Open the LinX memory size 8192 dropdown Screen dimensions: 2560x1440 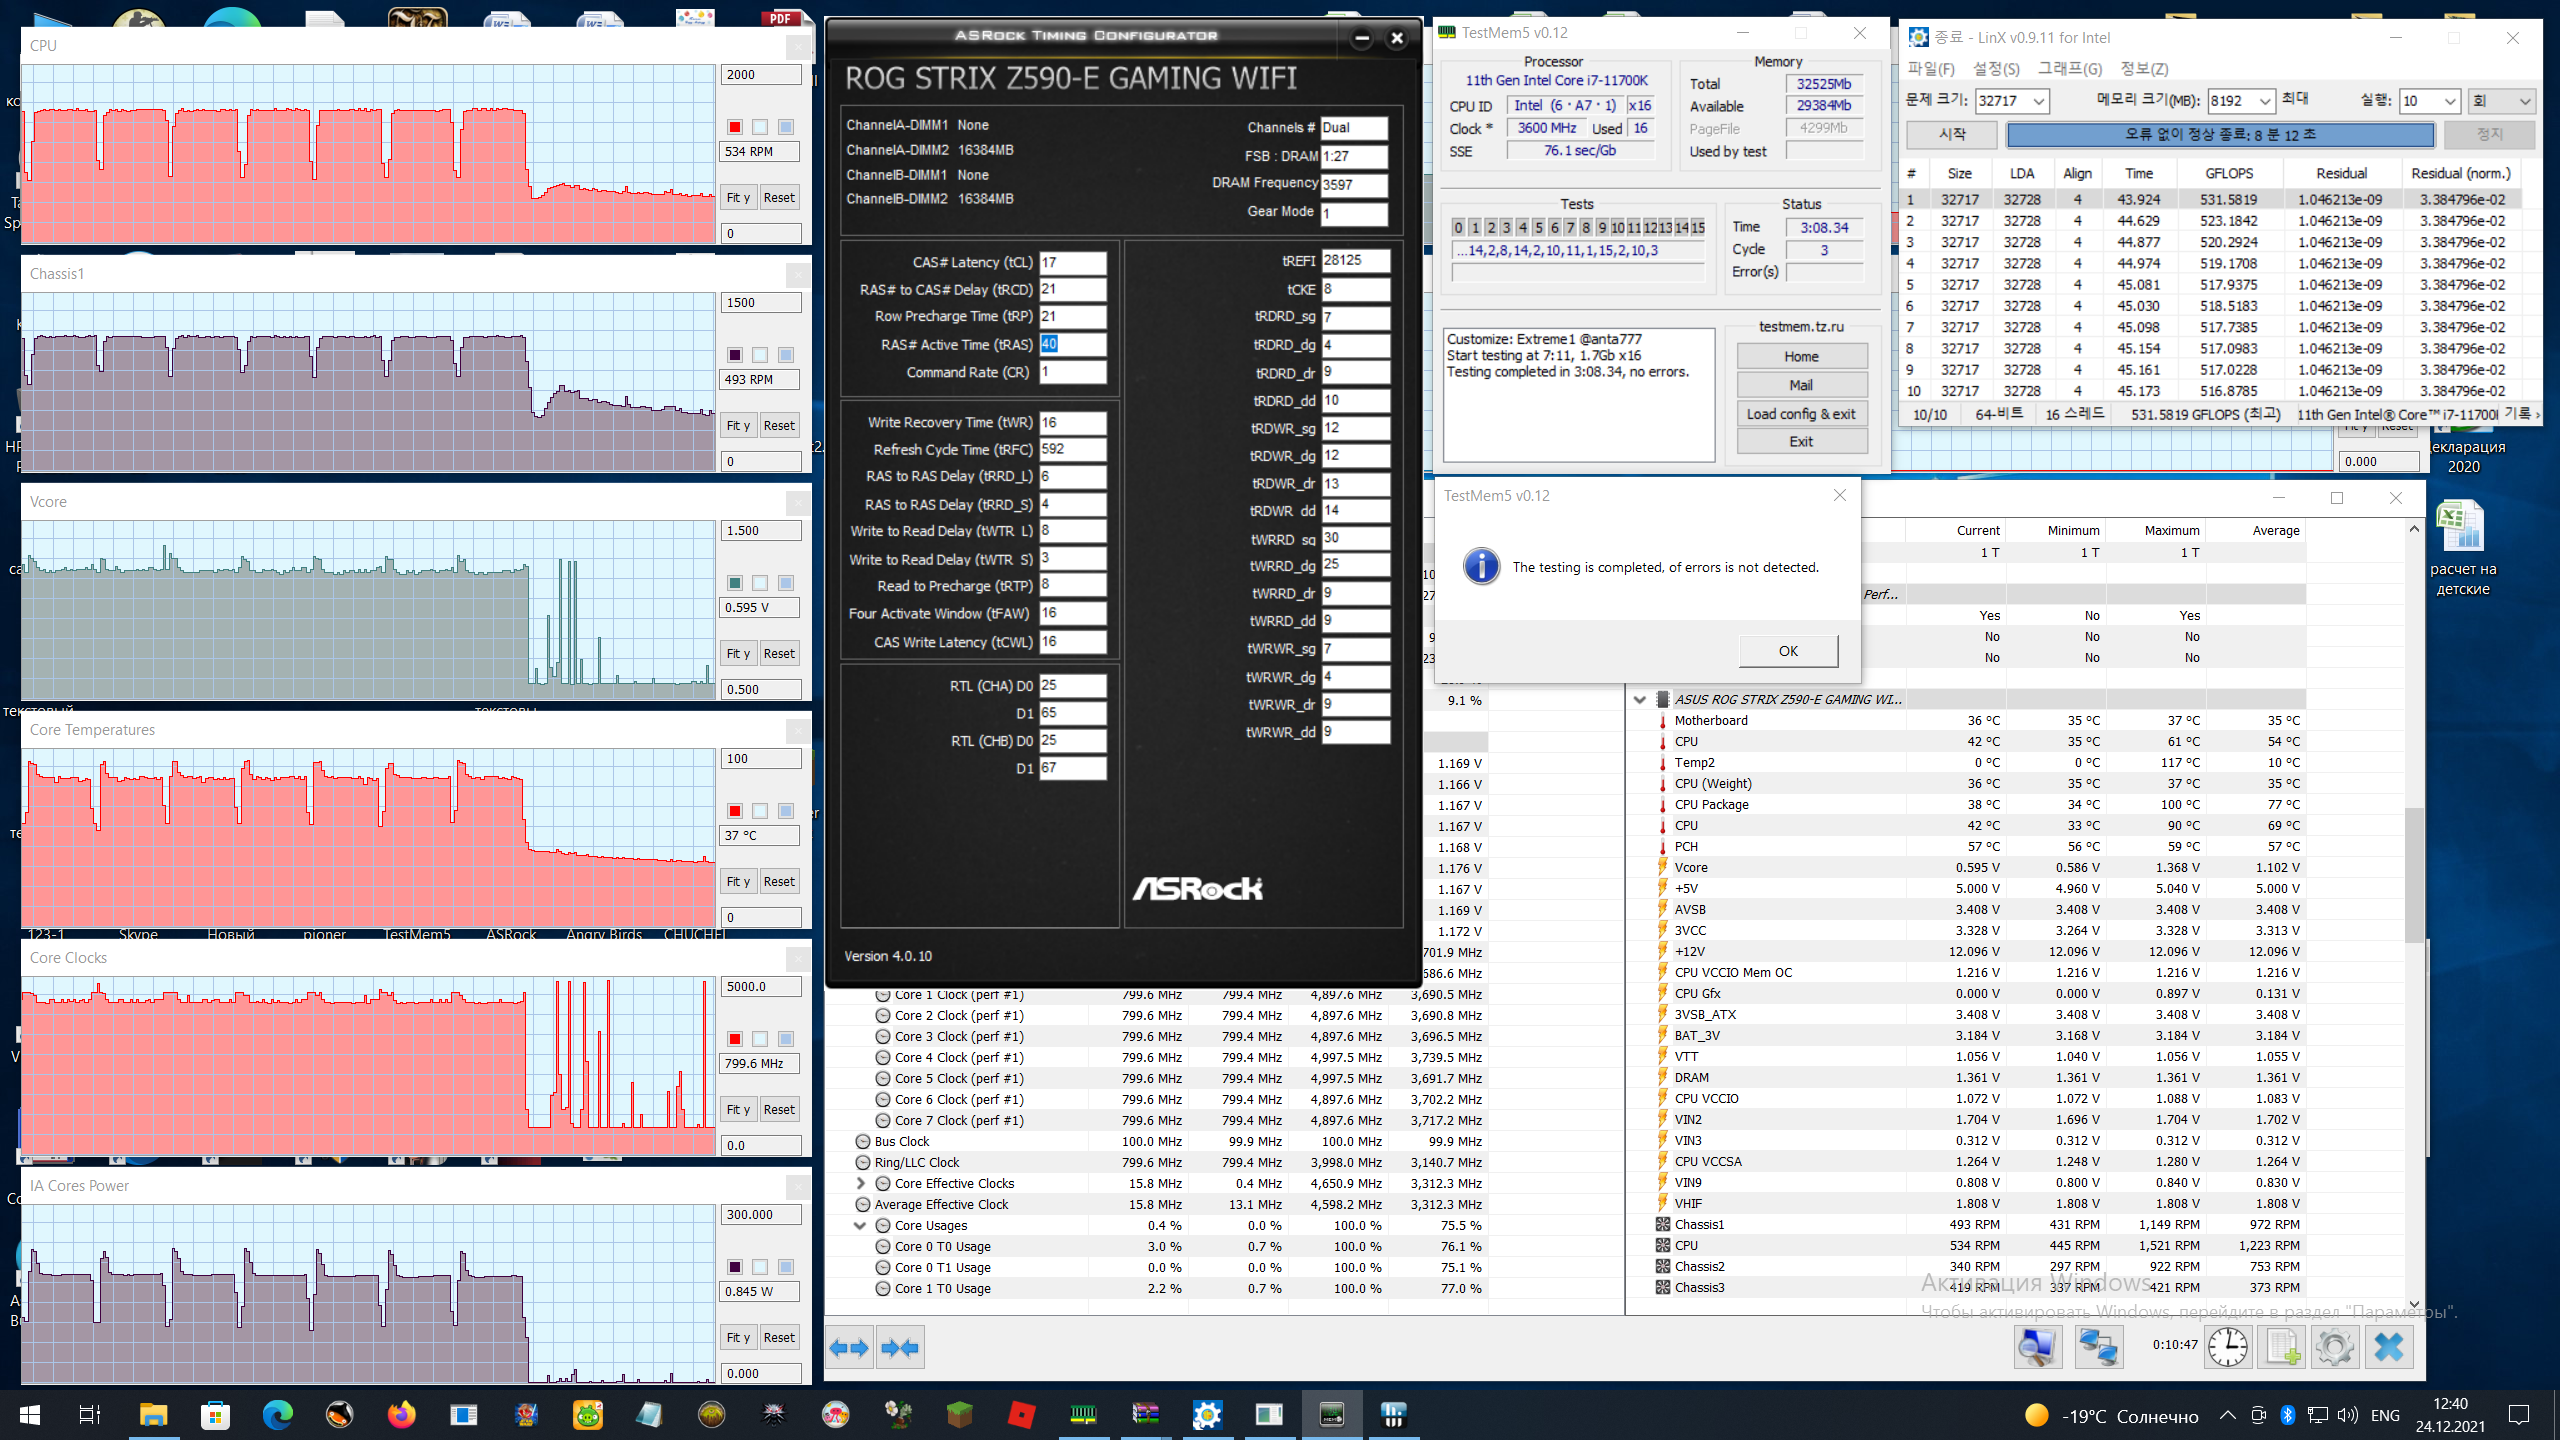[x=2264, y=101]
